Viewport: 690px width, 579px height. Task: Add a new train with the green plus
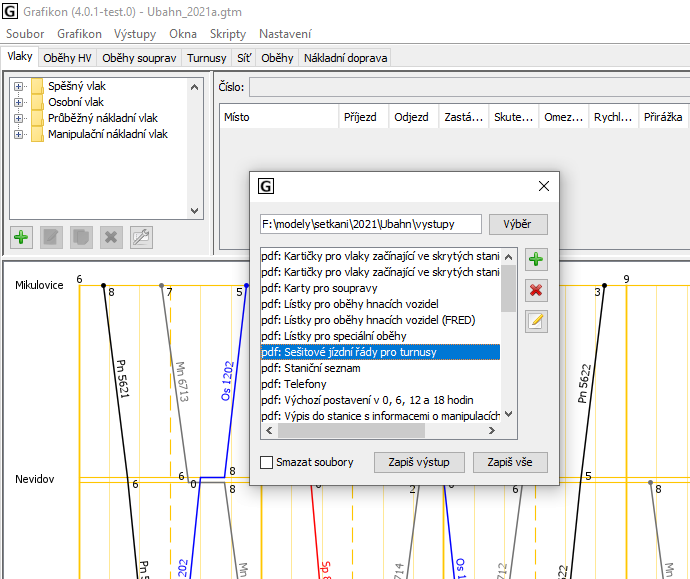click(x=21, y=237)
